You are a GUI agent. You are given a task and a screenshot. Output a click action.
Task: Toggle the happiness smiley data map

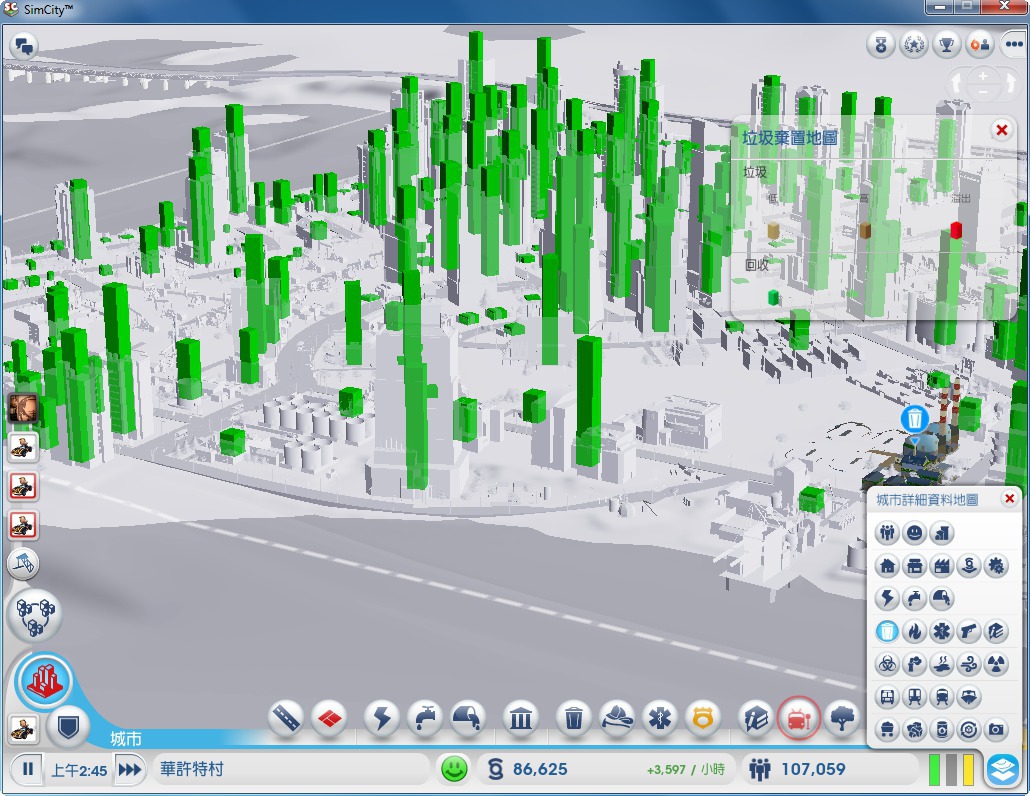point(914,534)
